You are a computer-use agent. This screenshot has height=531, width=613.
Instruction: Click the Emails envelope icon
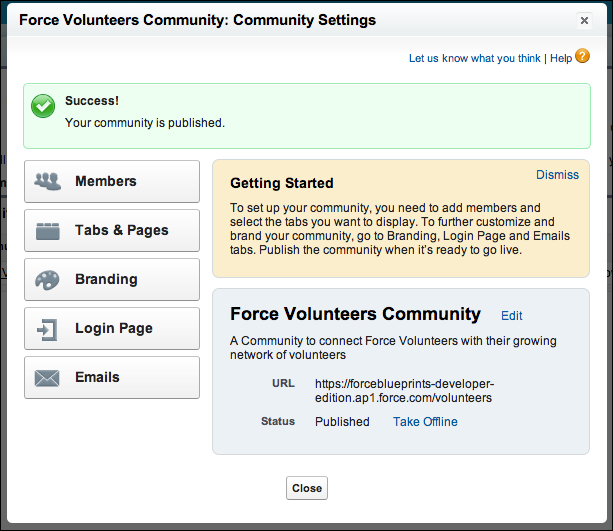pos(48,378)
